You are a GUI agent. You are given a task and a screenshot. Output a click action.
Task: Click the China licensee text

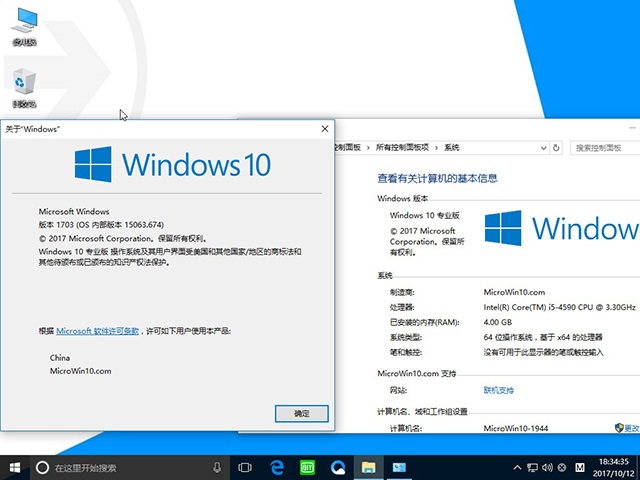pyautogui.click(x=60, y=358)
